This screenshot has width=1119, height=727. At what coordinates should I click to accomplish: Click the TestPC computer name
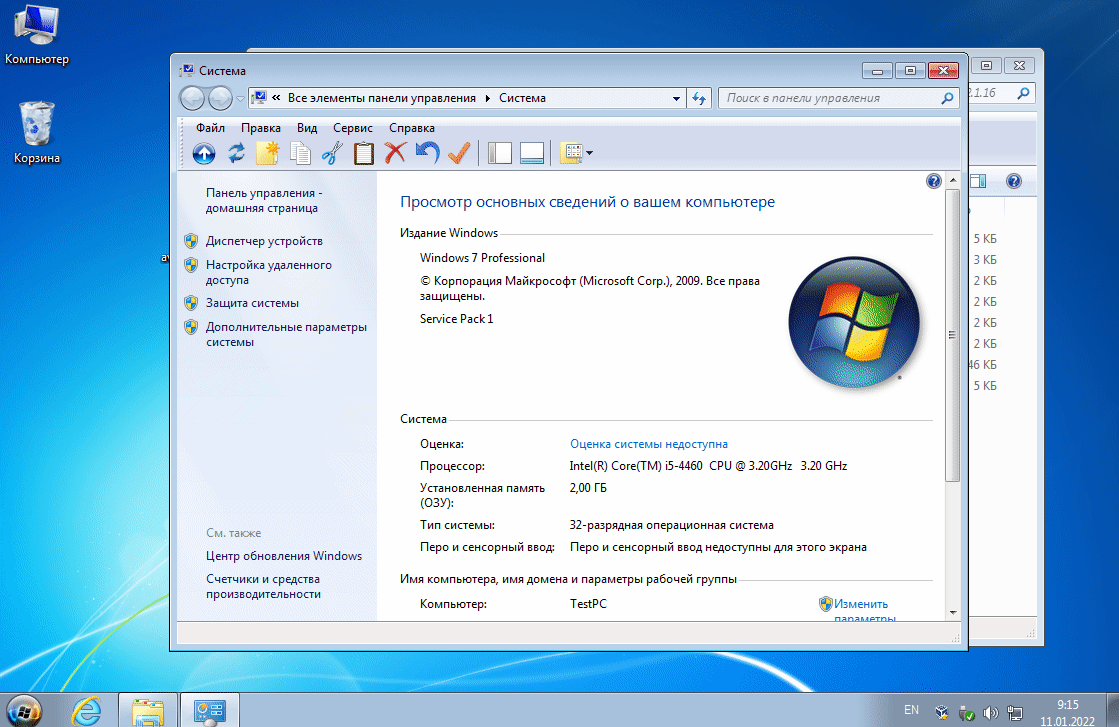(588, 604)
